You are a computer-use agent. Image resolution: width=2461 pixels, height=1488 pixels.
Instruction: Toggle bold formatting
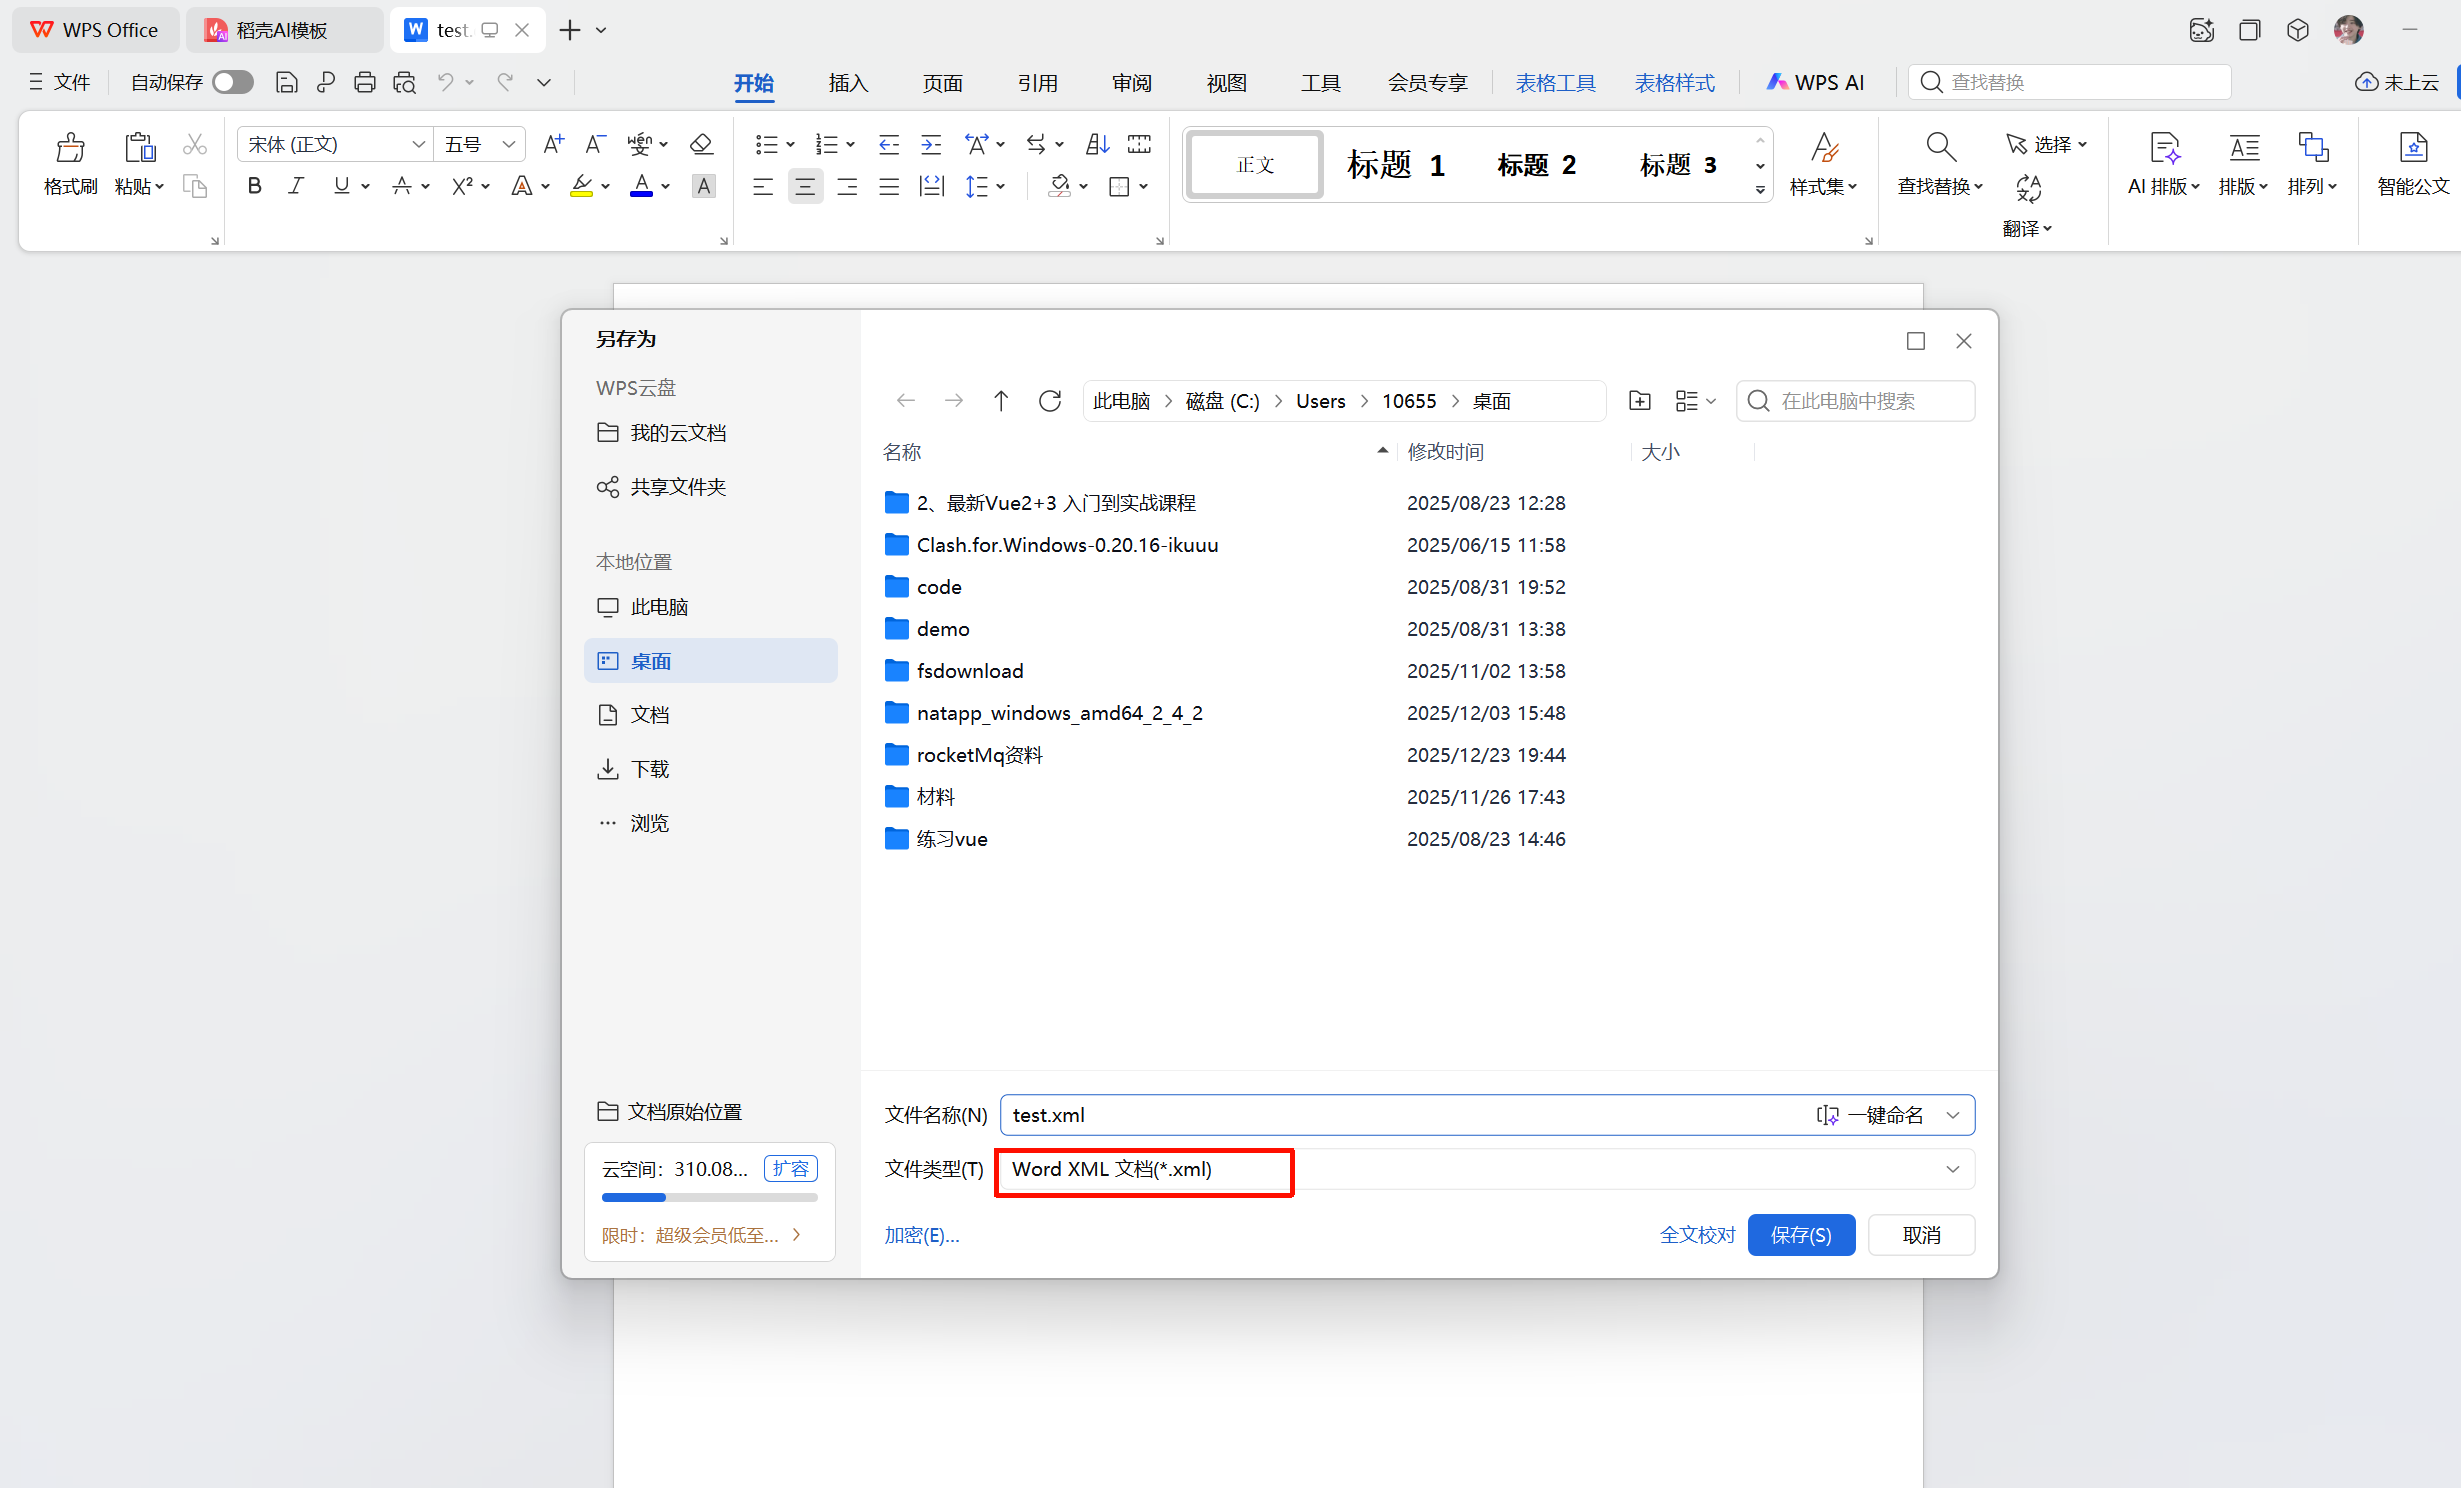pos(255,186)
